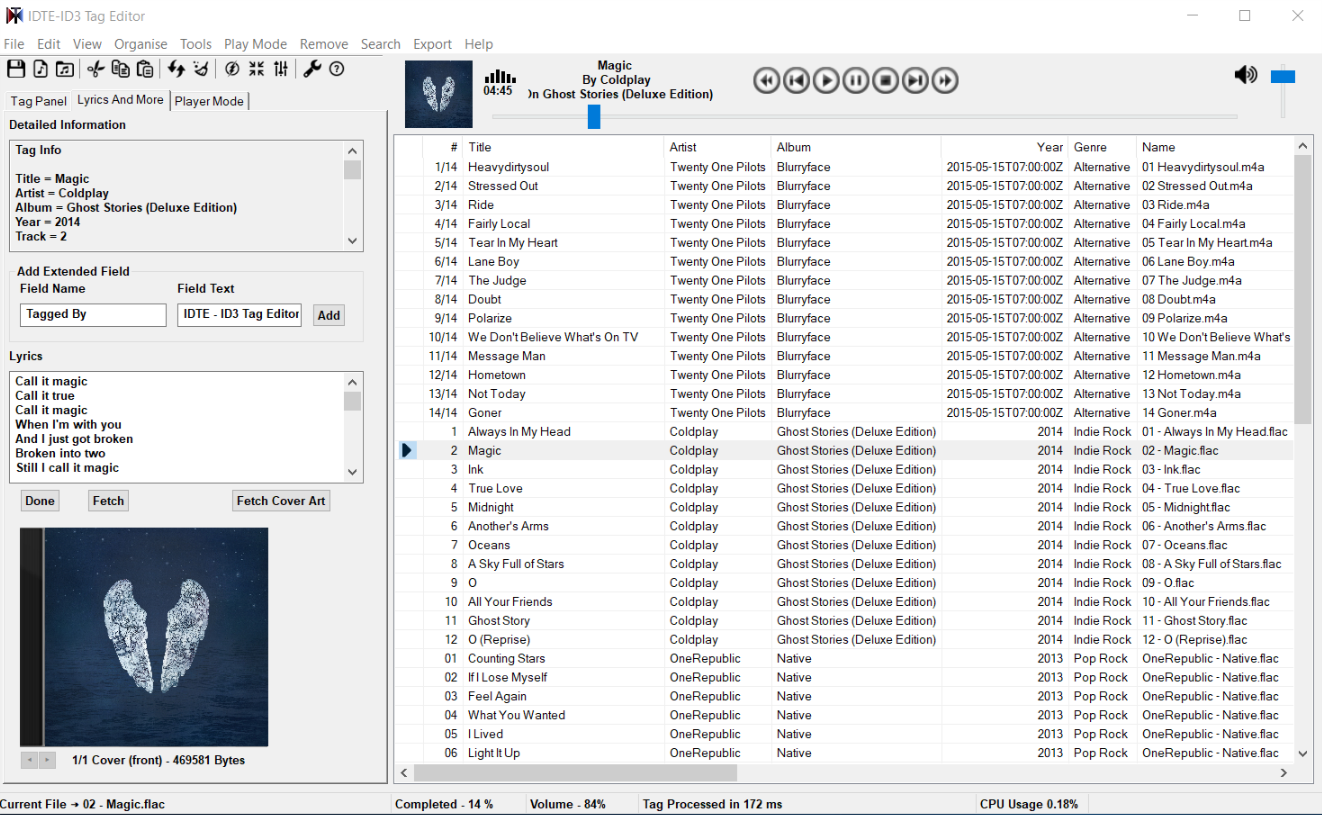The height and width of the screenshot is (815, 1322).
Task: Sort by the Album column header
Action: (x=855, y=147)
